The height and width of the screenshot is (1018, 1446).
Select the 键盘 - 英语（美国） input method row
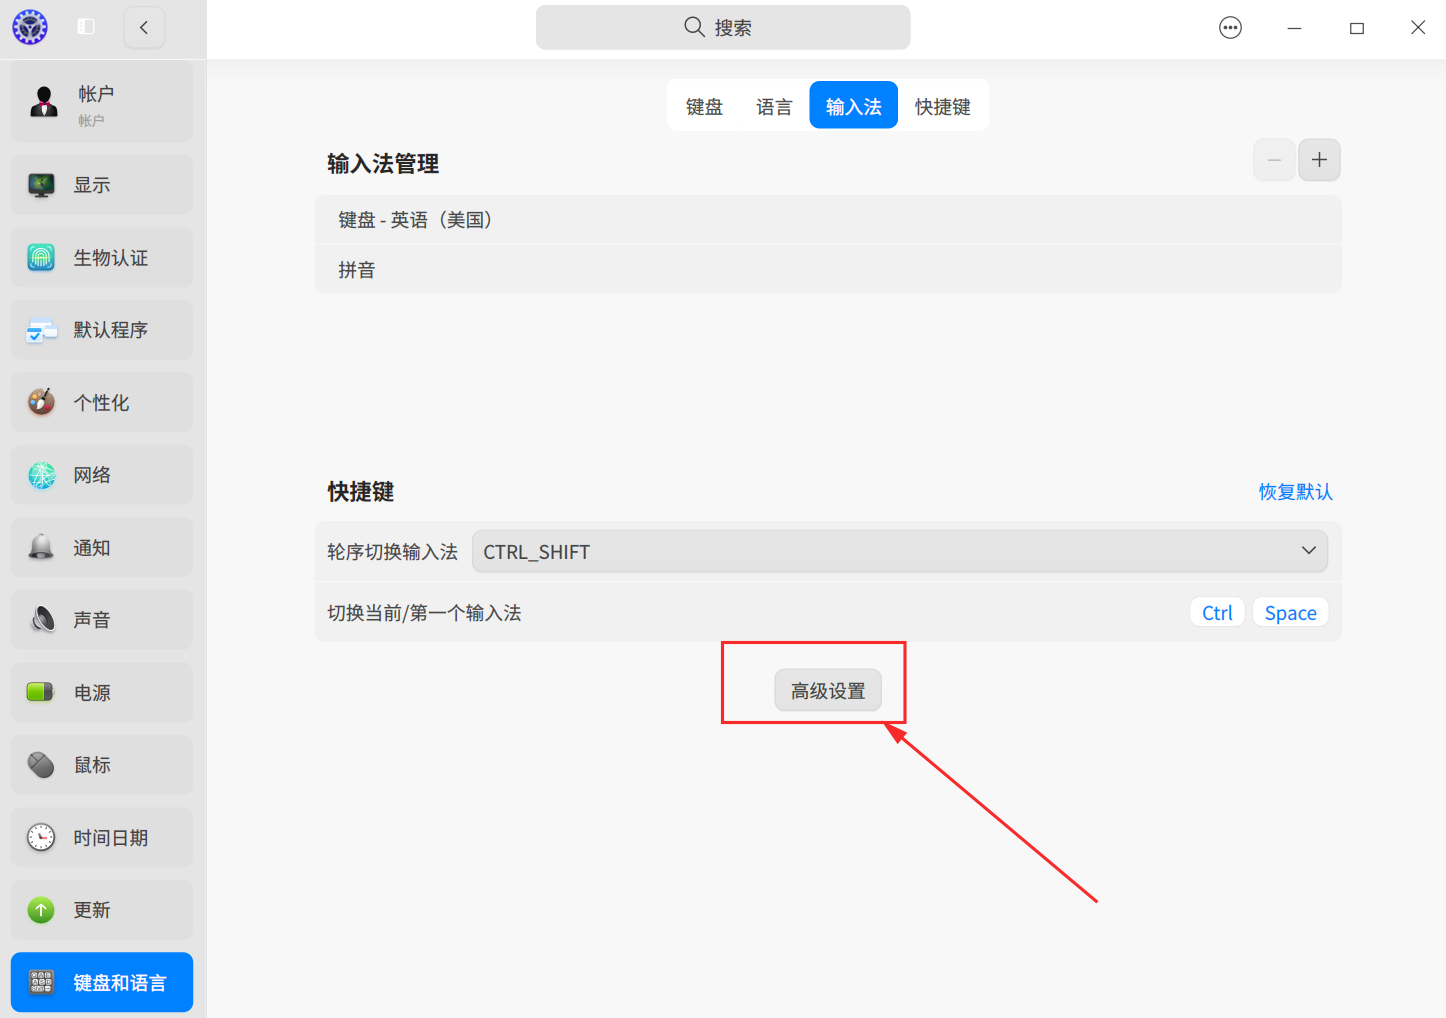coord(828,220)
